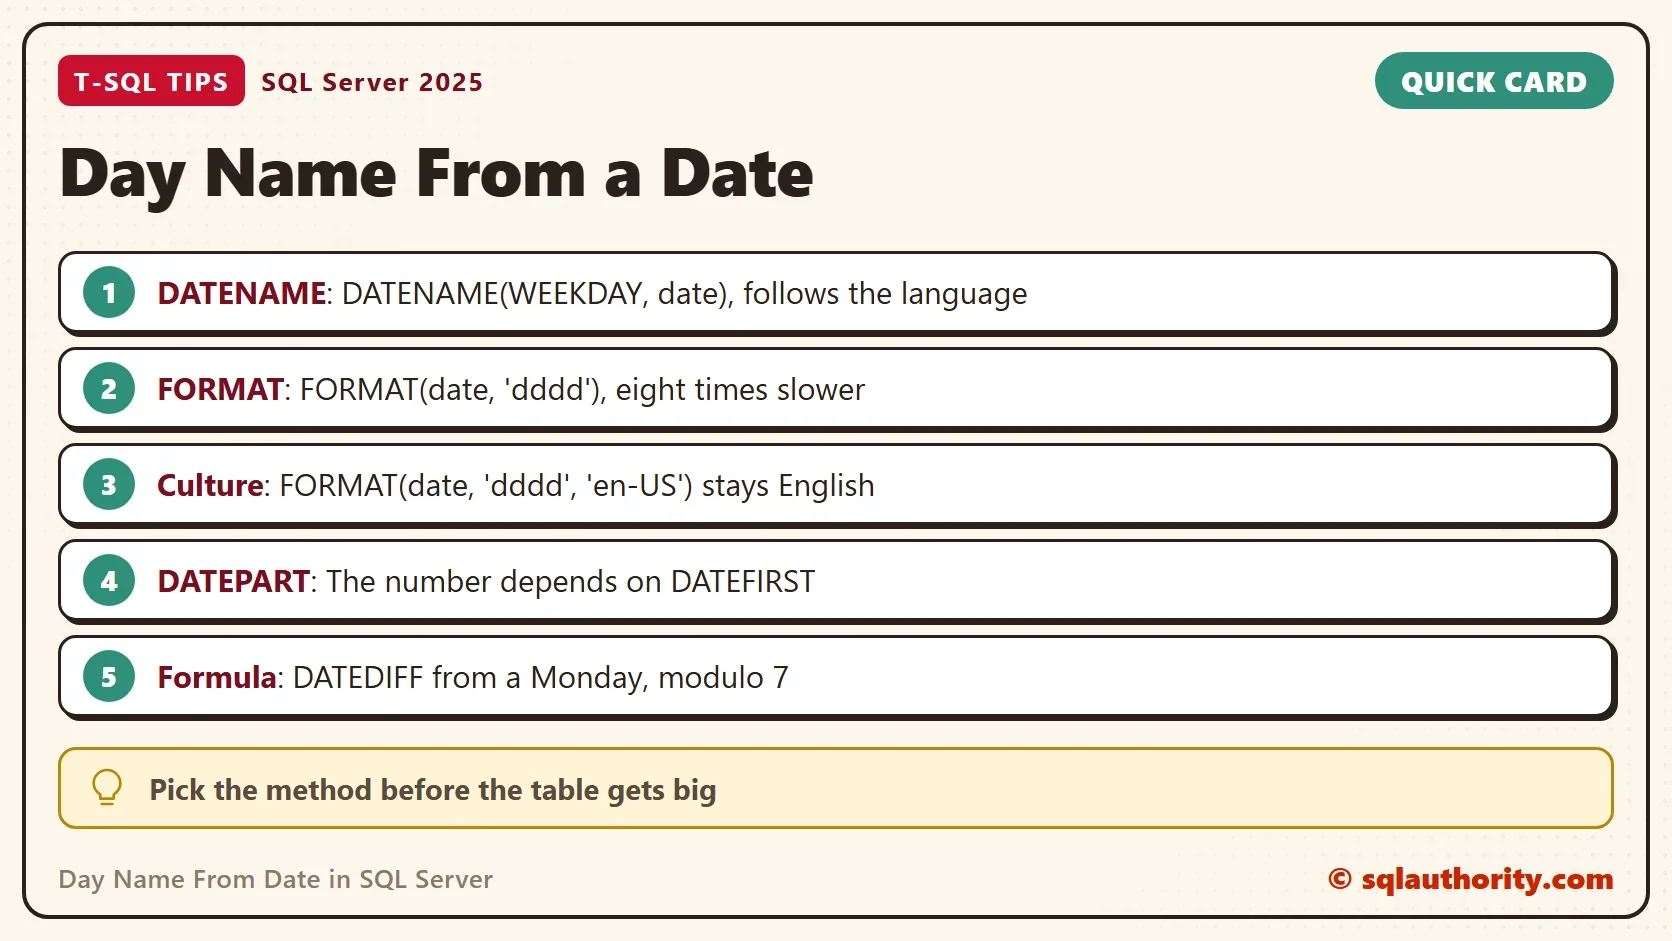Click the number 5 circle badge
The height and width of the screenshot is (941, 1672).
click(x=109, y=677)
